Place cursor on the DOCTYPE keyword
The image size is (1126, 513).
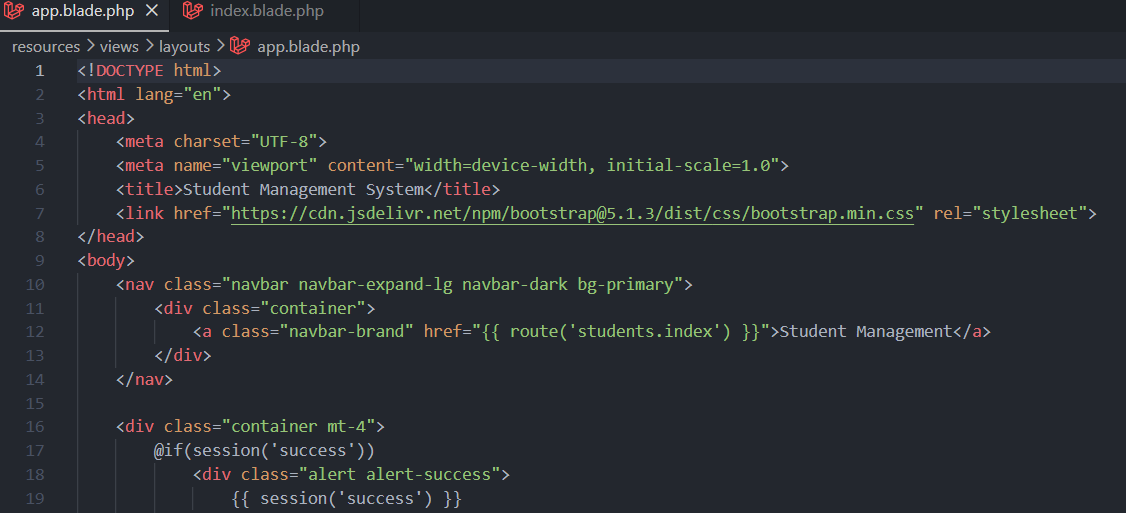(x=130, y=71)
